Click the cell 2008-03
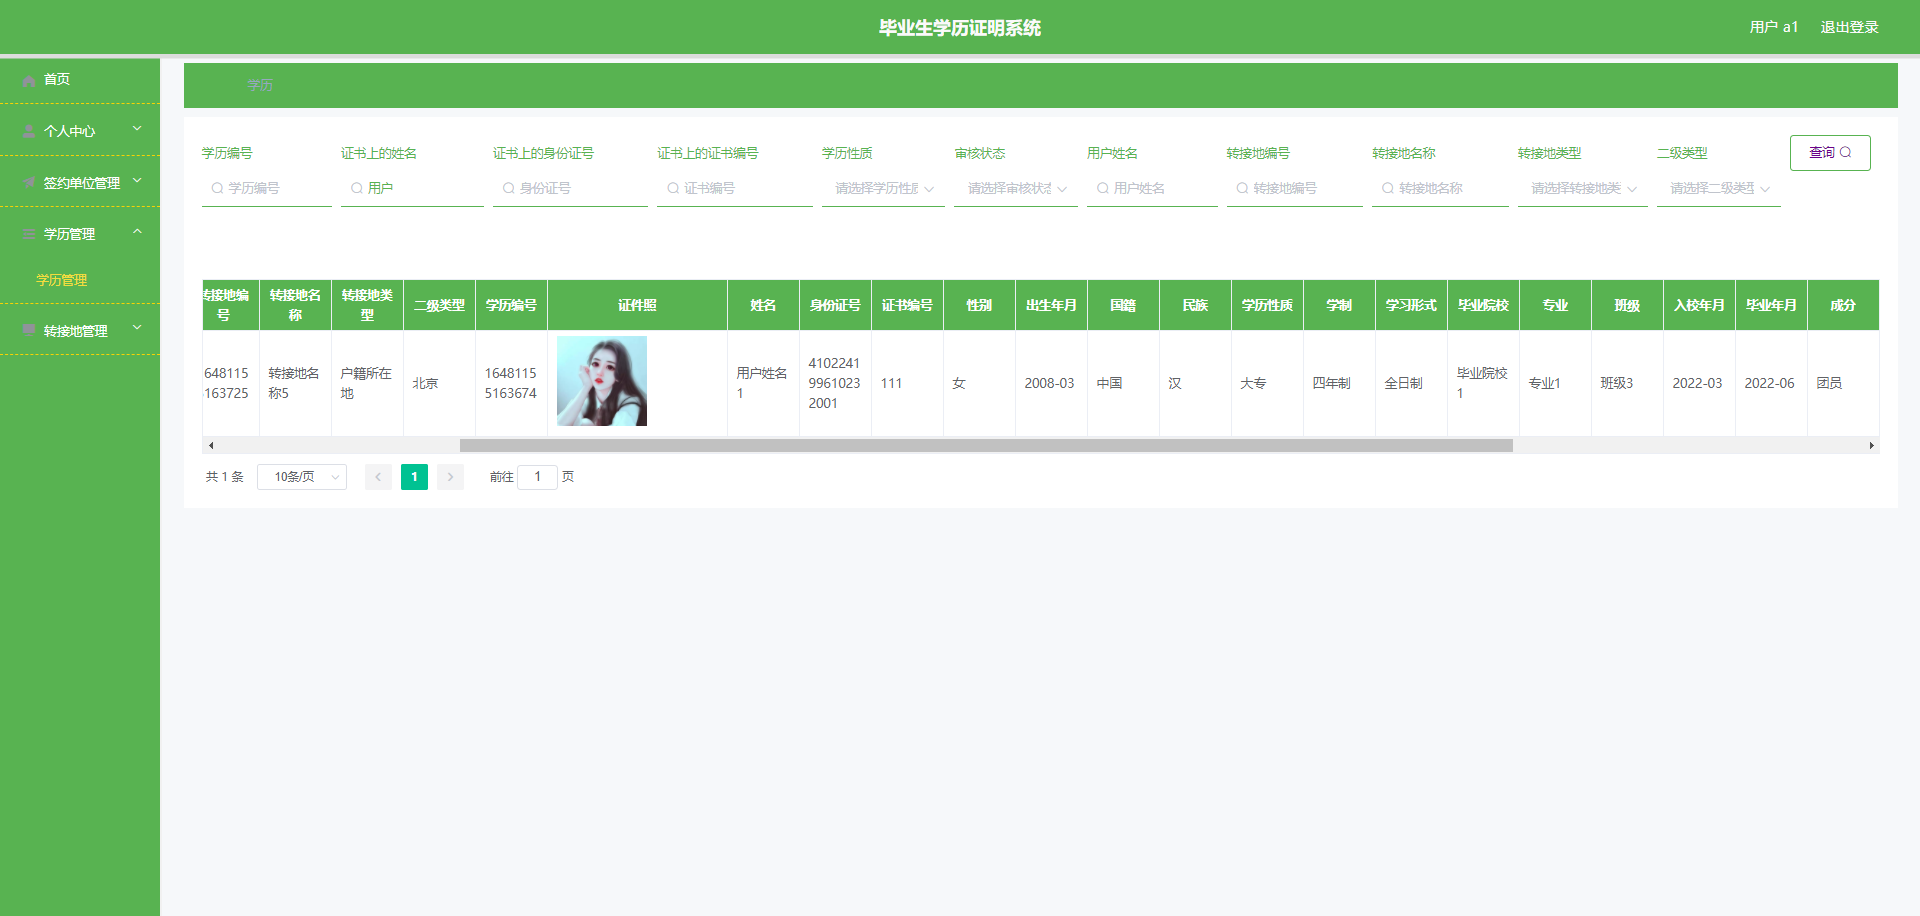 pyautogui.click(x=1049, y=383)
